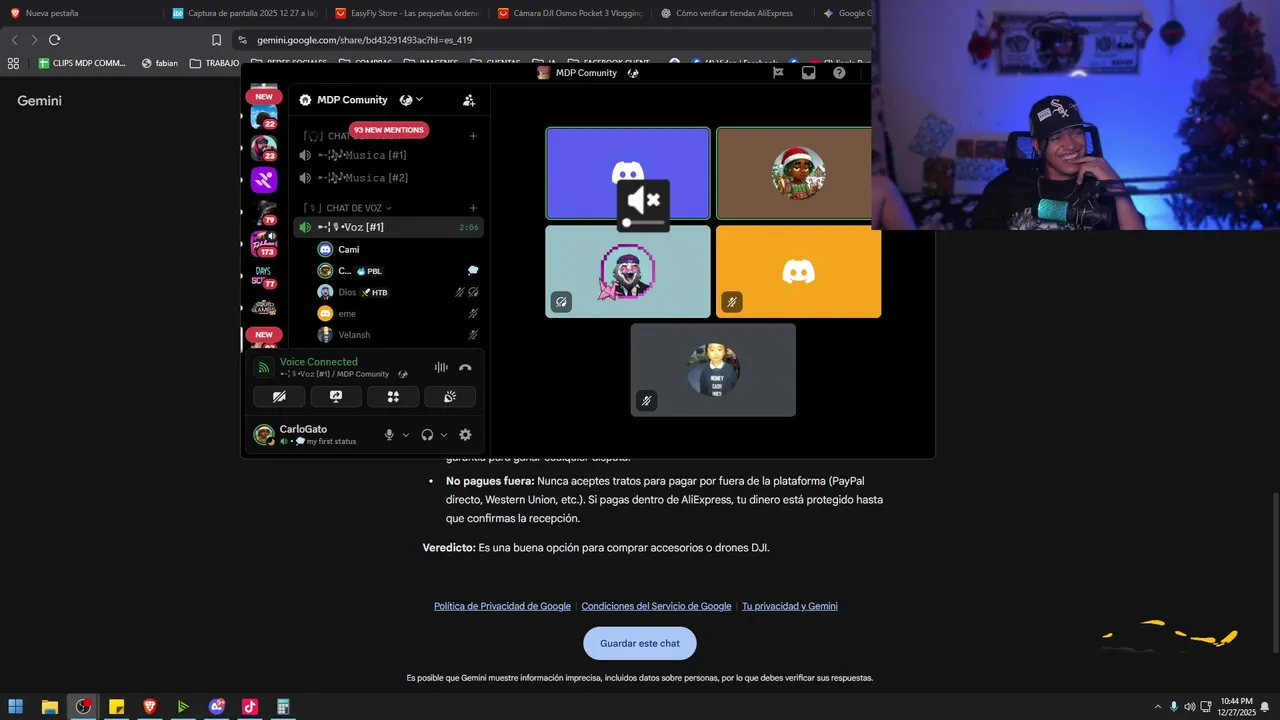Expand microphone input options arrow
Viewport: 1280px width, 720px height.
(x=405, y=435)
